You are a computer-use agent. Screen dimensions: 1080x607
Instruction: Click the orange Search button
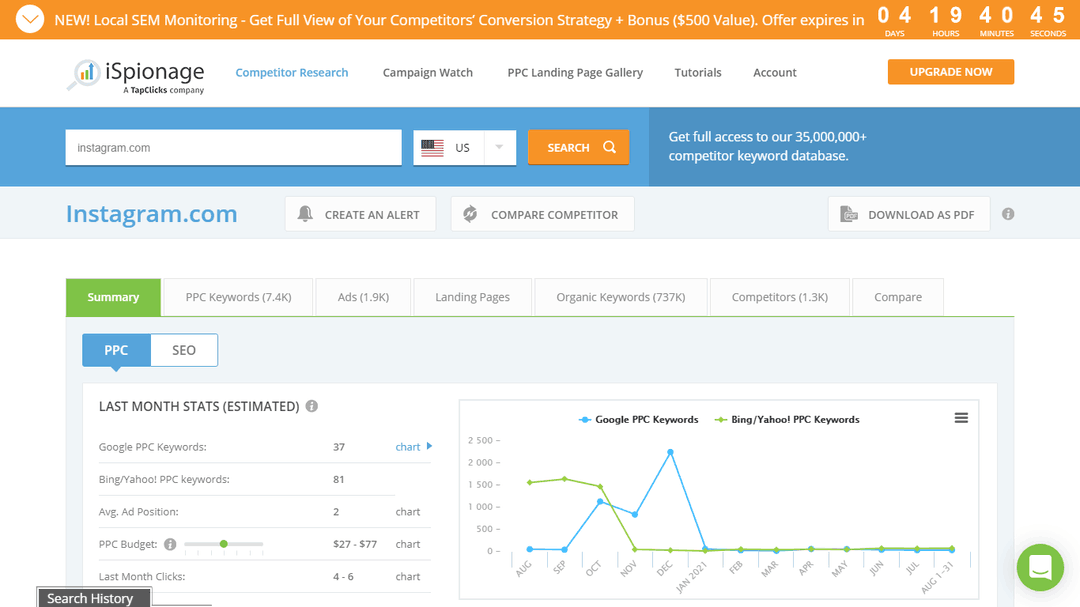pos(579,147)
